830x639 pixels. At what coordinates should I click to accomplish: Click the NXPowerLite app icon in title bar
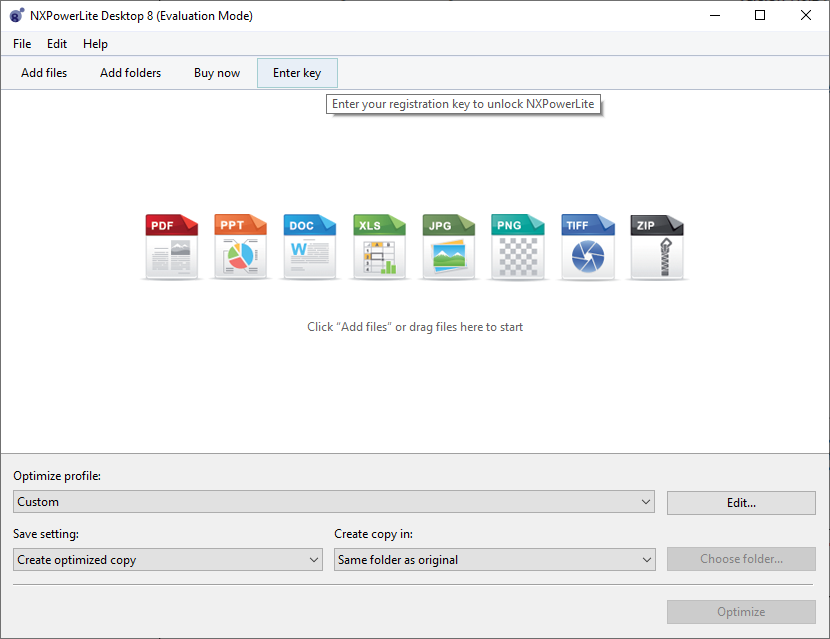coord(17,15)
